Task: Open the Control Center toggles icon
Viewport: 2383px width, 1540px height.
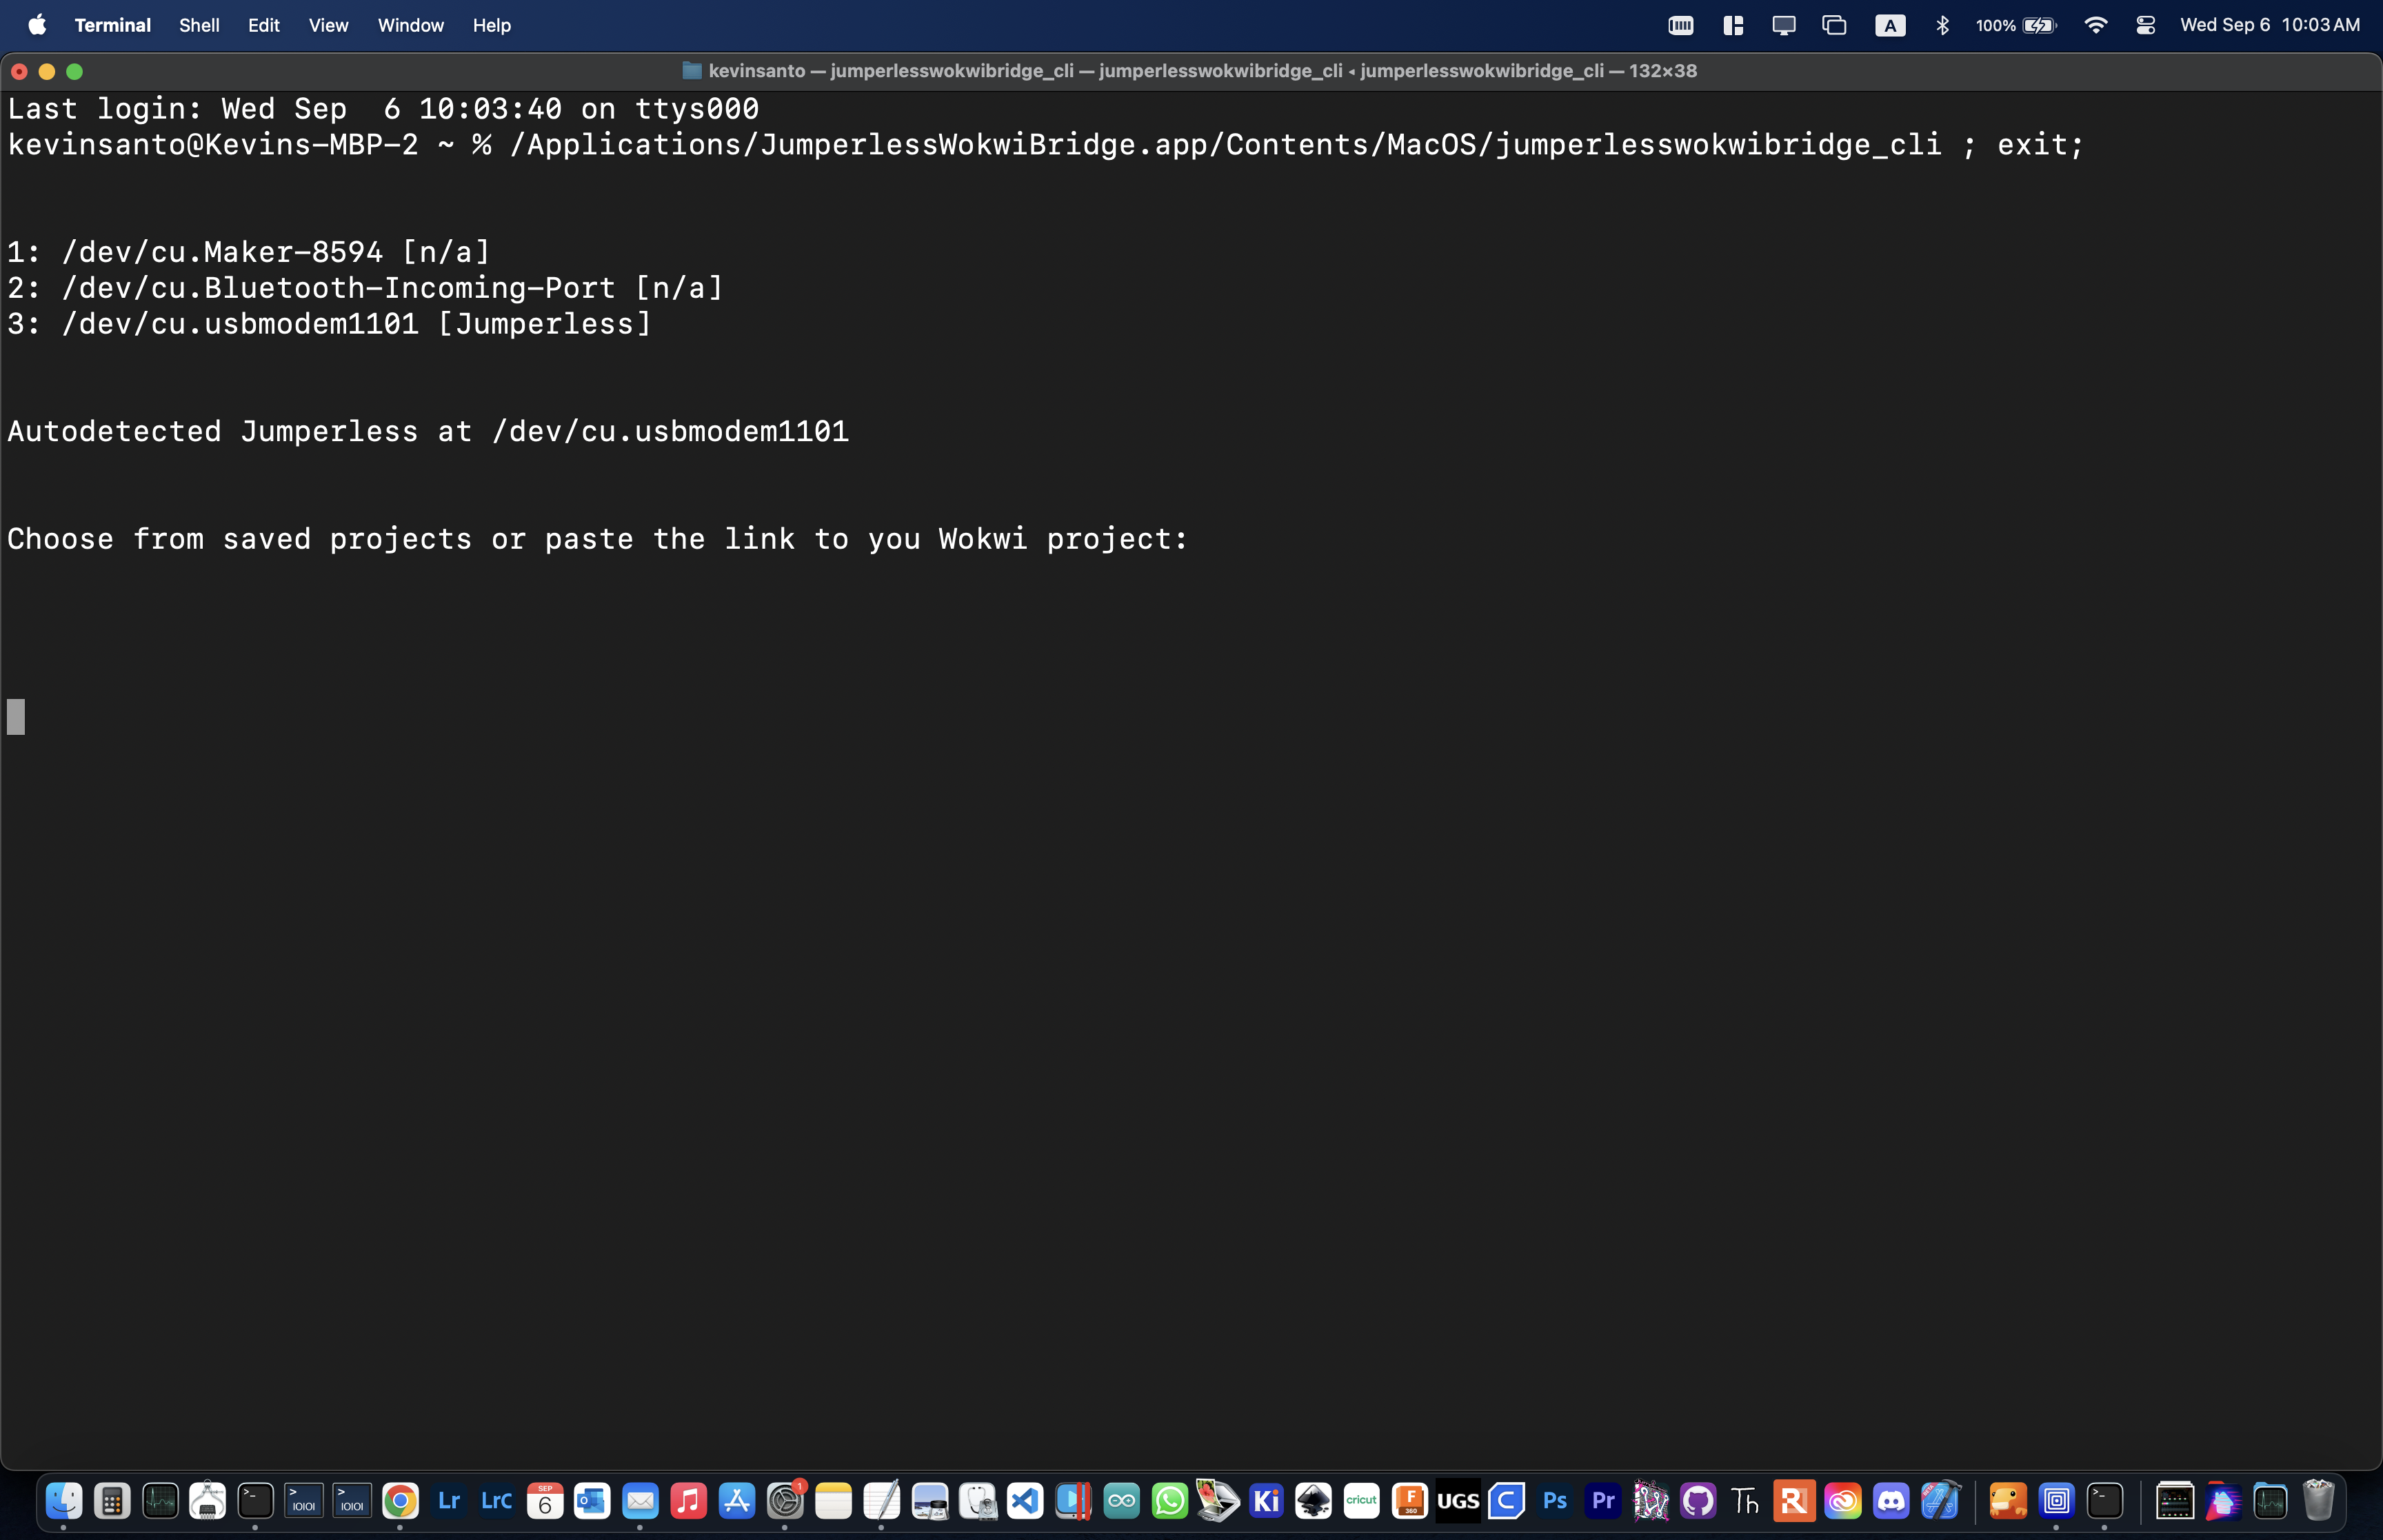Action: (2145, 25)
